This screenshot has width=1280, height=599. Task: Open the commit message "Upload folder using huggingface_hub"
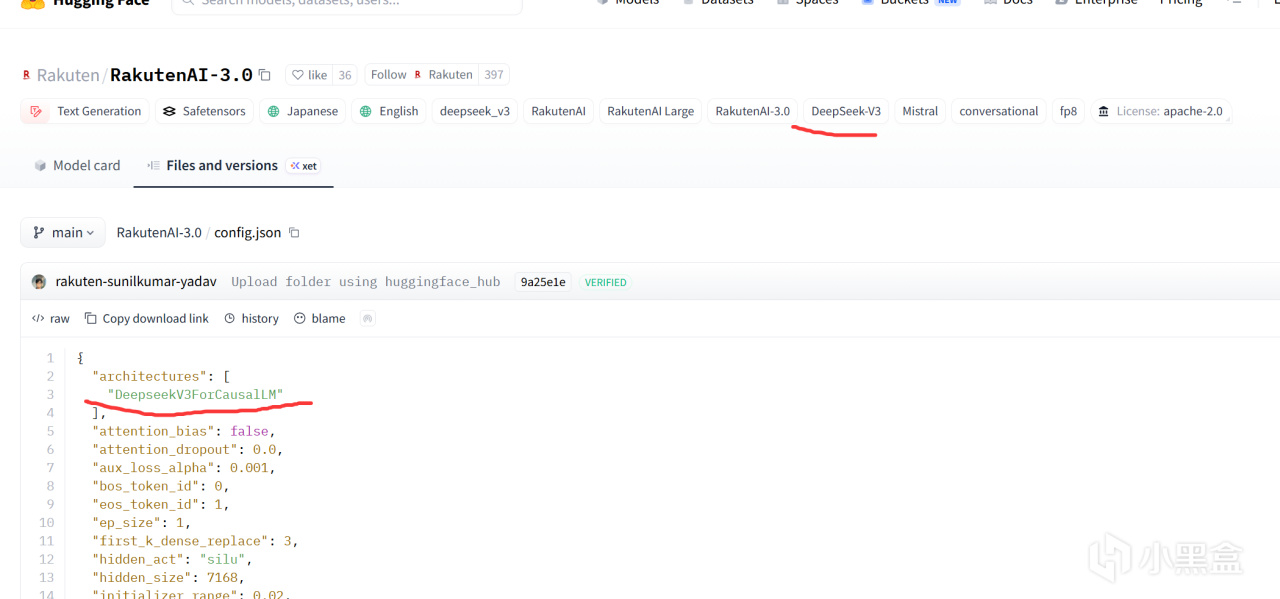(x=365, y=282)
